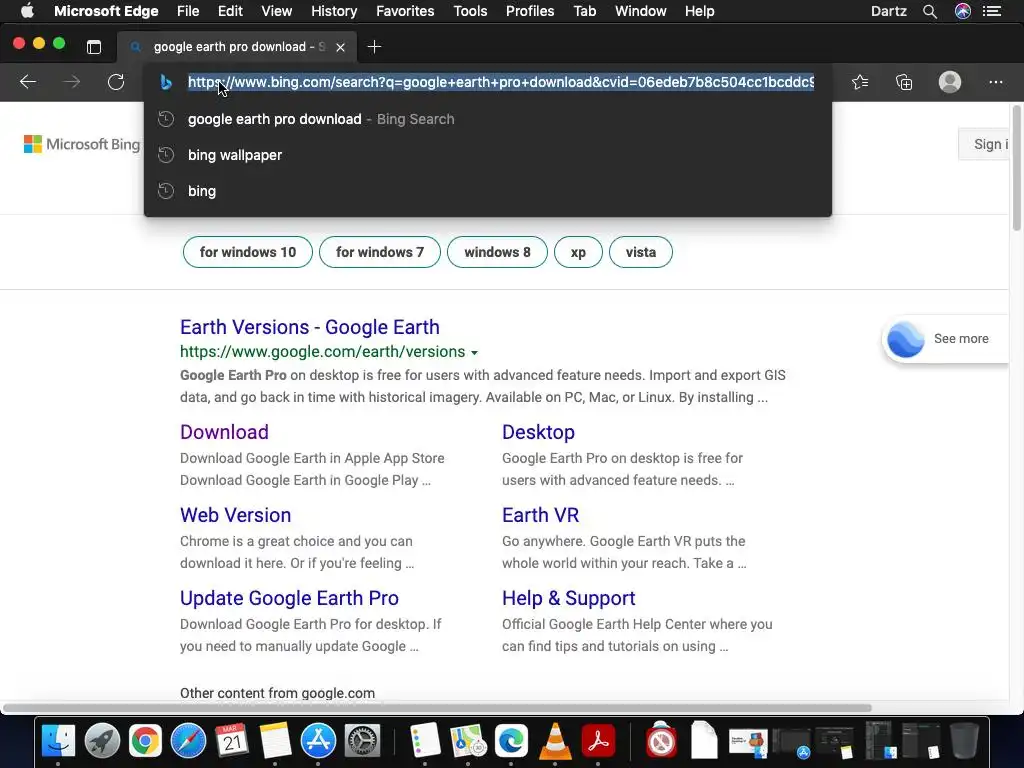Open the Help menu
Viewport: 1024px width, 768px height.
699,11
